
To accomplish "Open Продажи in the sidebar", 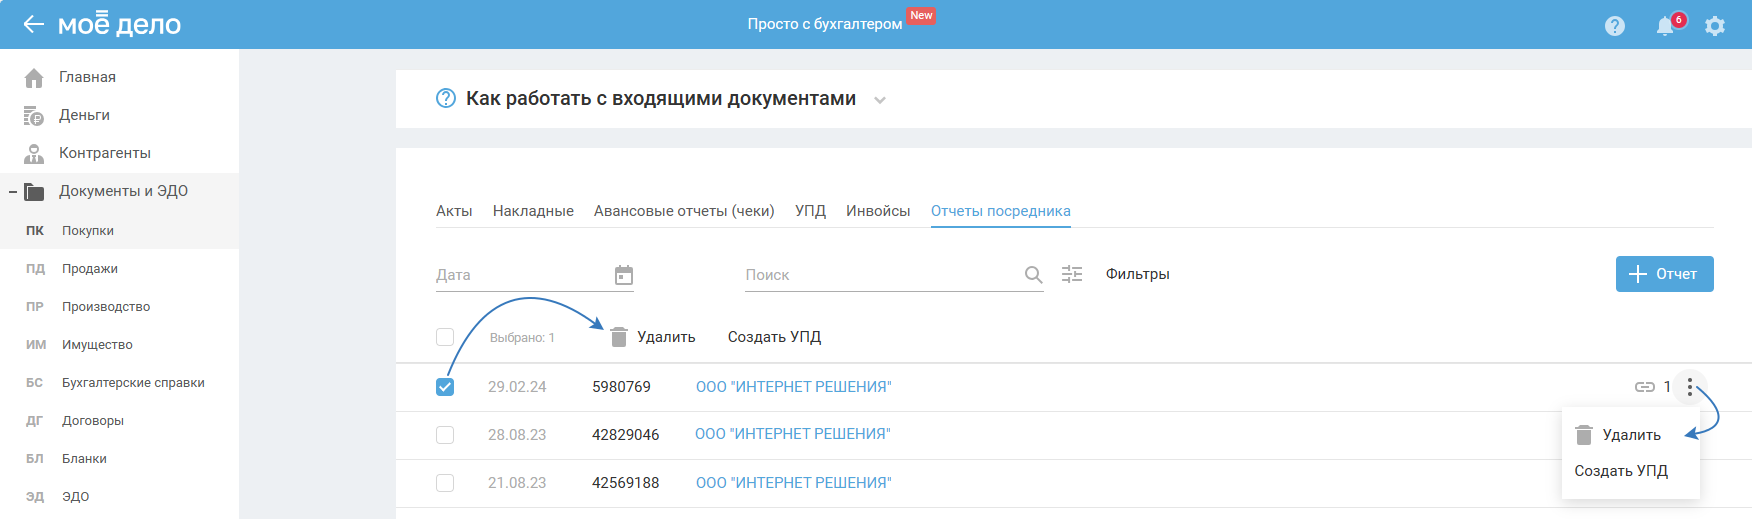I will point(90,269).
